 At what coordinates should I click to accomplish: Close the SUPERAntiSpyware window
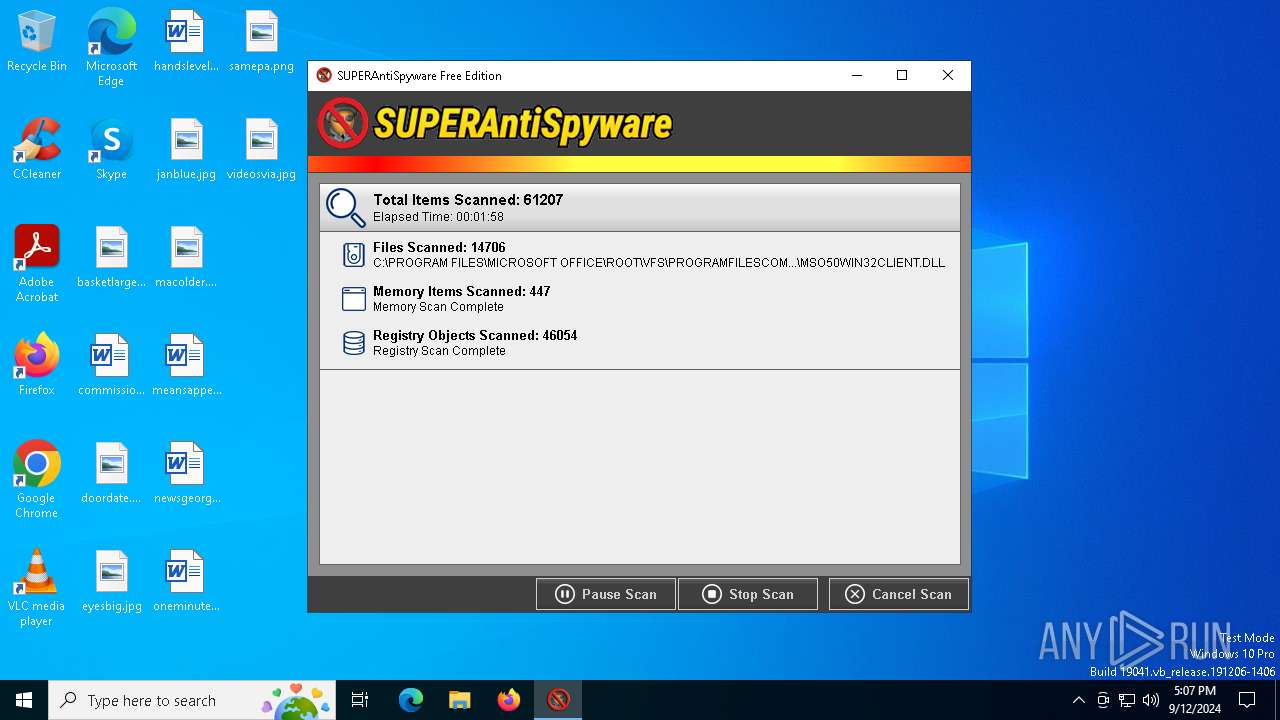click(948, 75)
